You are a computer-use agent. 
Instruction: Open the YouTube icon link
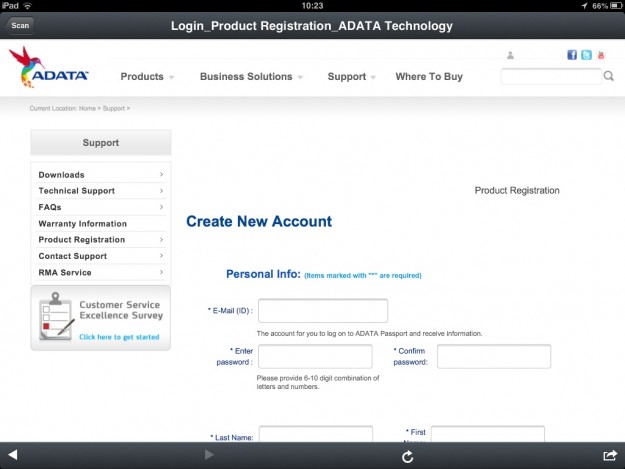(x=601, y=55)
